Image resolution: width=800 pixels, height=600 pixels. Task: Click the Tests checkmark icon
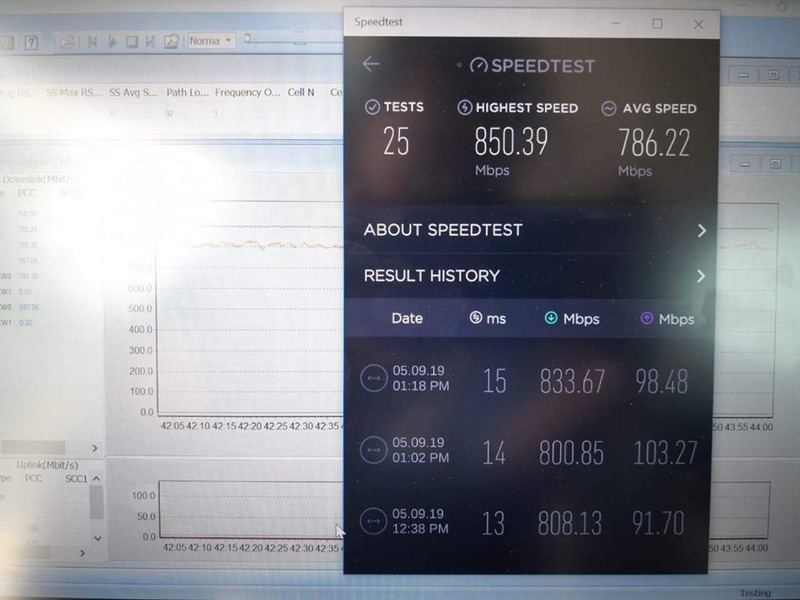point(372,107)
